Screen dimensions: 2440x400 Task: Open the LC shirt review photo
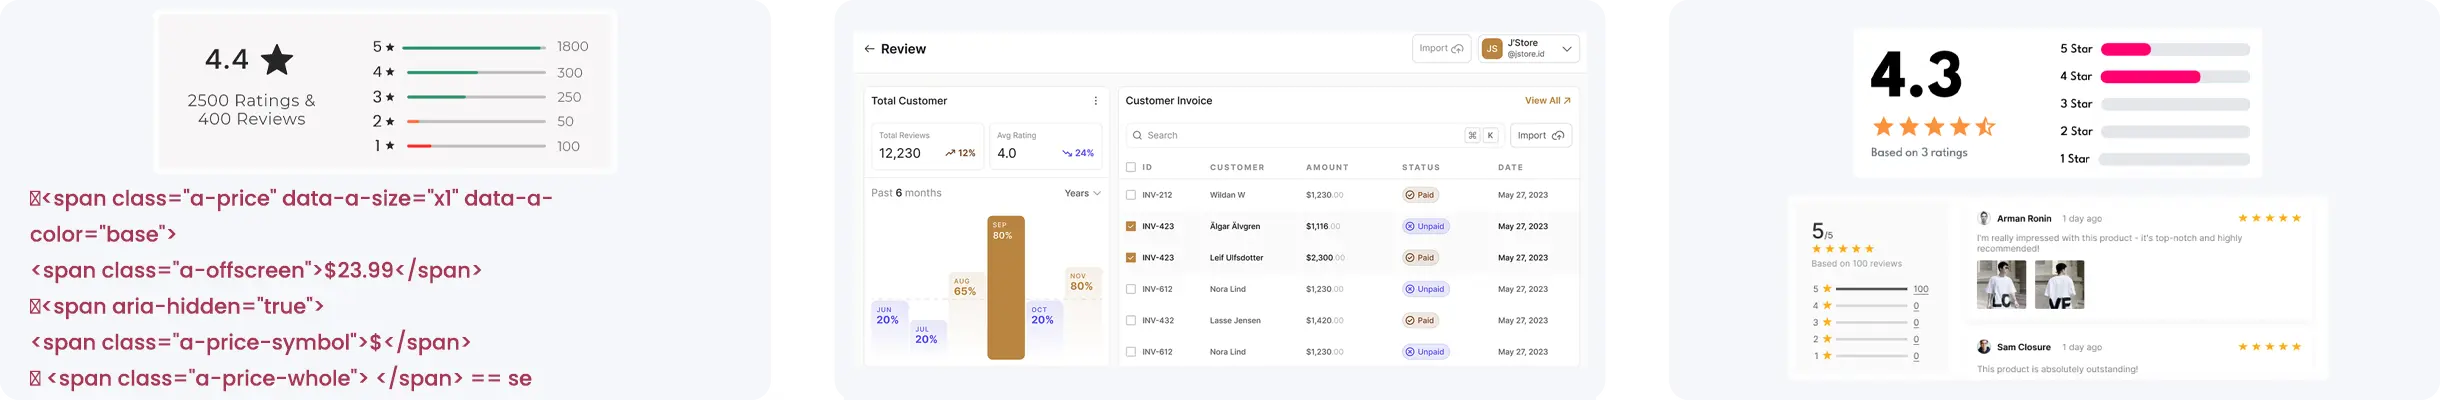coord(2001,284)
